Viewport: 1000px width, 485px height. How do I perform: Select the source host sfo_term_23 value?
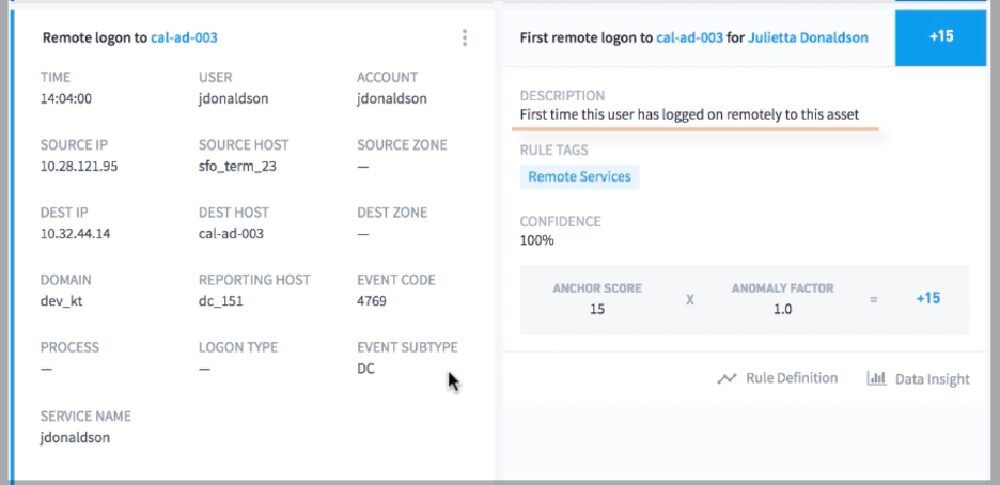pyautogui.click(x=237, y=167)
